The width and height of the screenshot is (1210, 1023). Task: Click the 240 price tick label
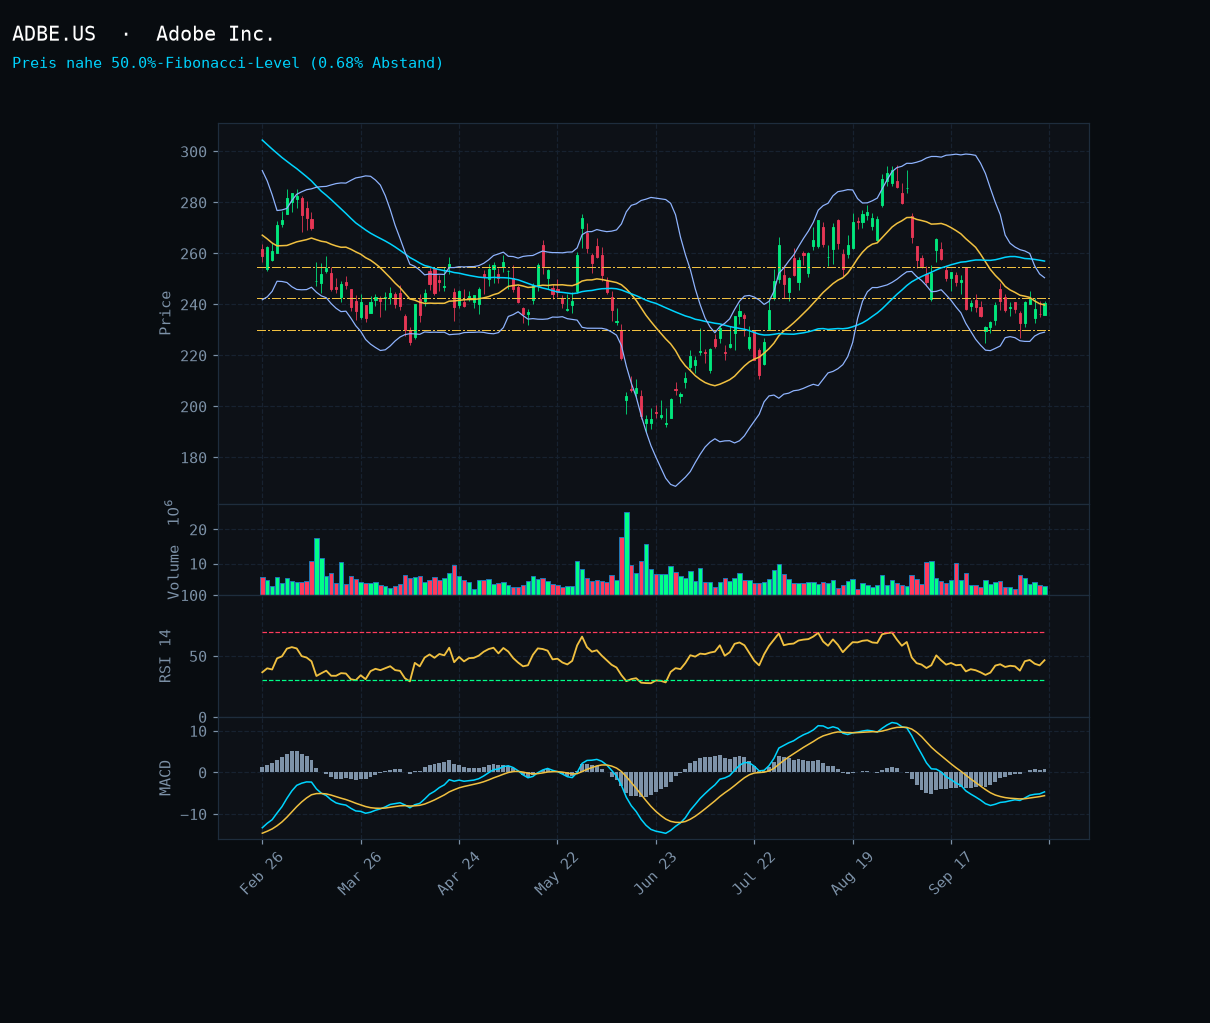click(193, 305)
